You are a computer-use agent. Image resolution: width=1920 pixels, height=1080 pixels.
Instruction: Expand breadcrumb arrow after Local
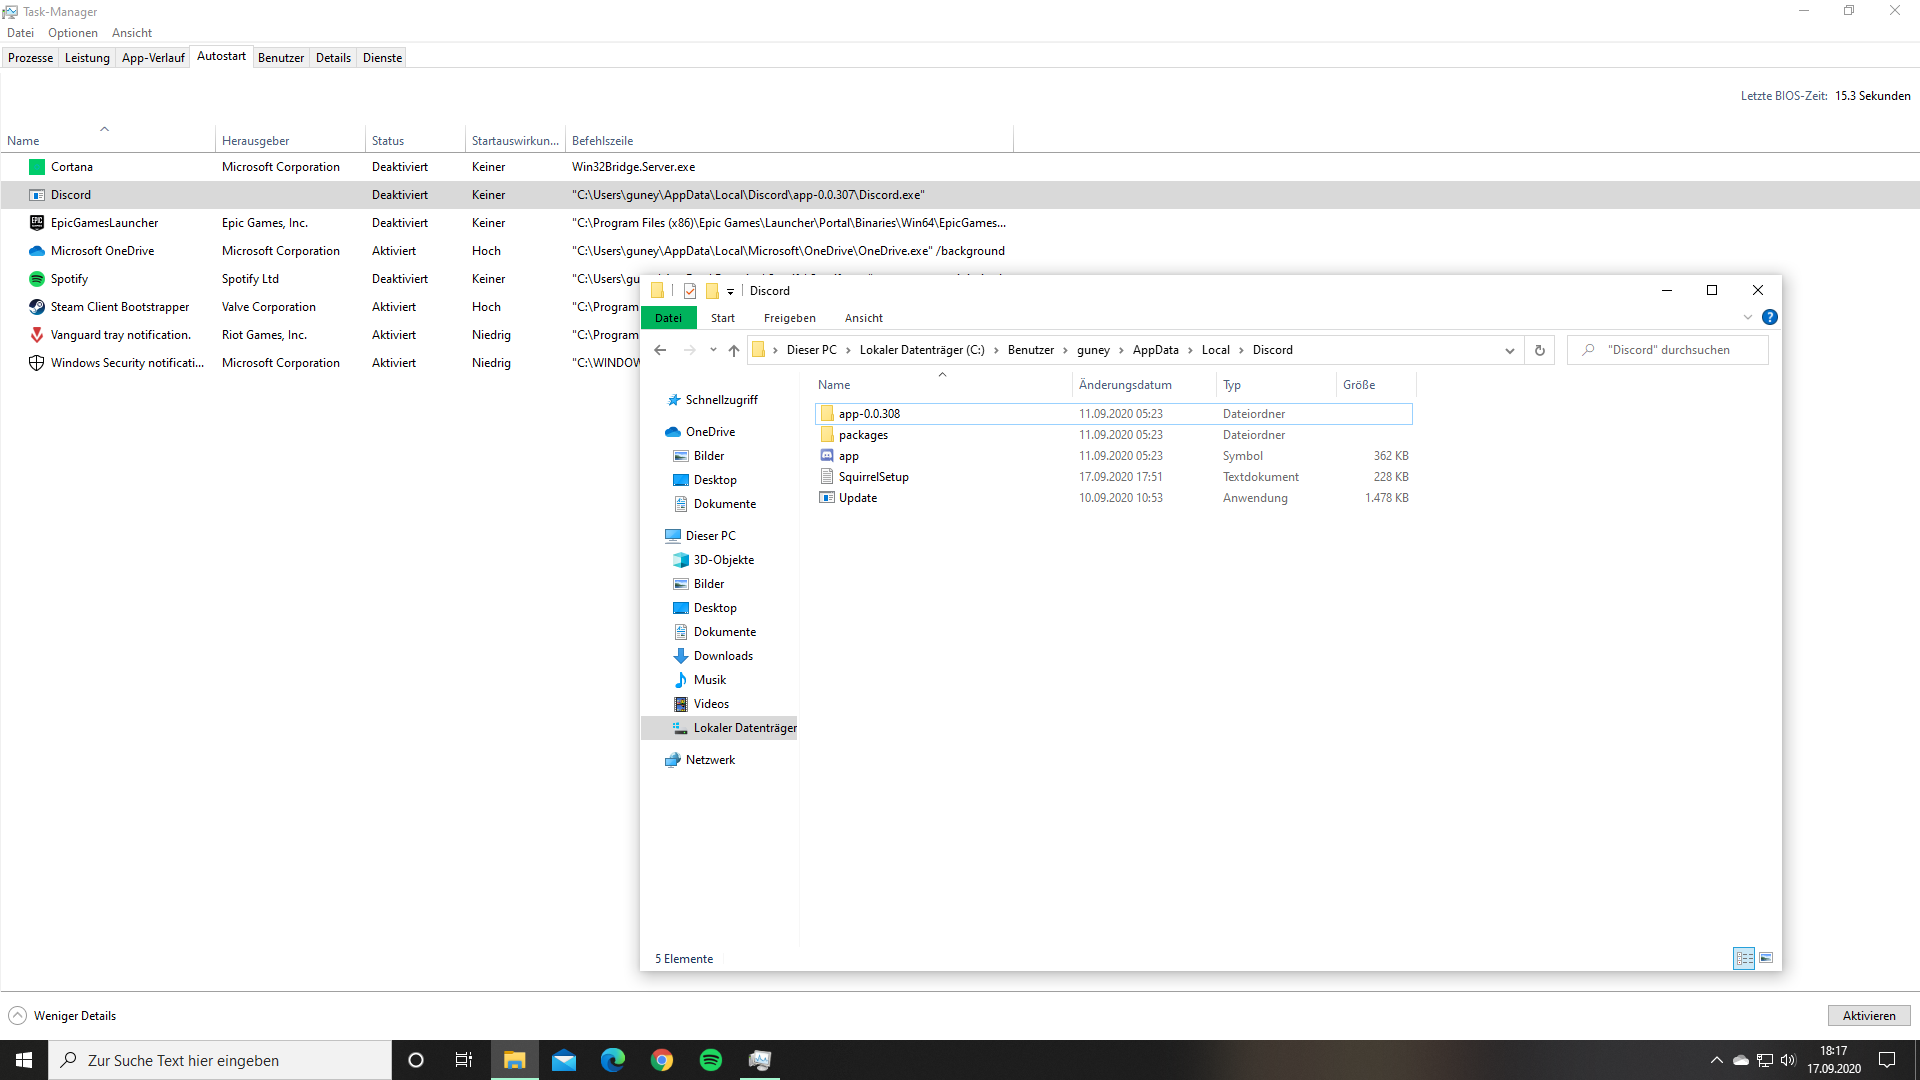point(1241,350)
